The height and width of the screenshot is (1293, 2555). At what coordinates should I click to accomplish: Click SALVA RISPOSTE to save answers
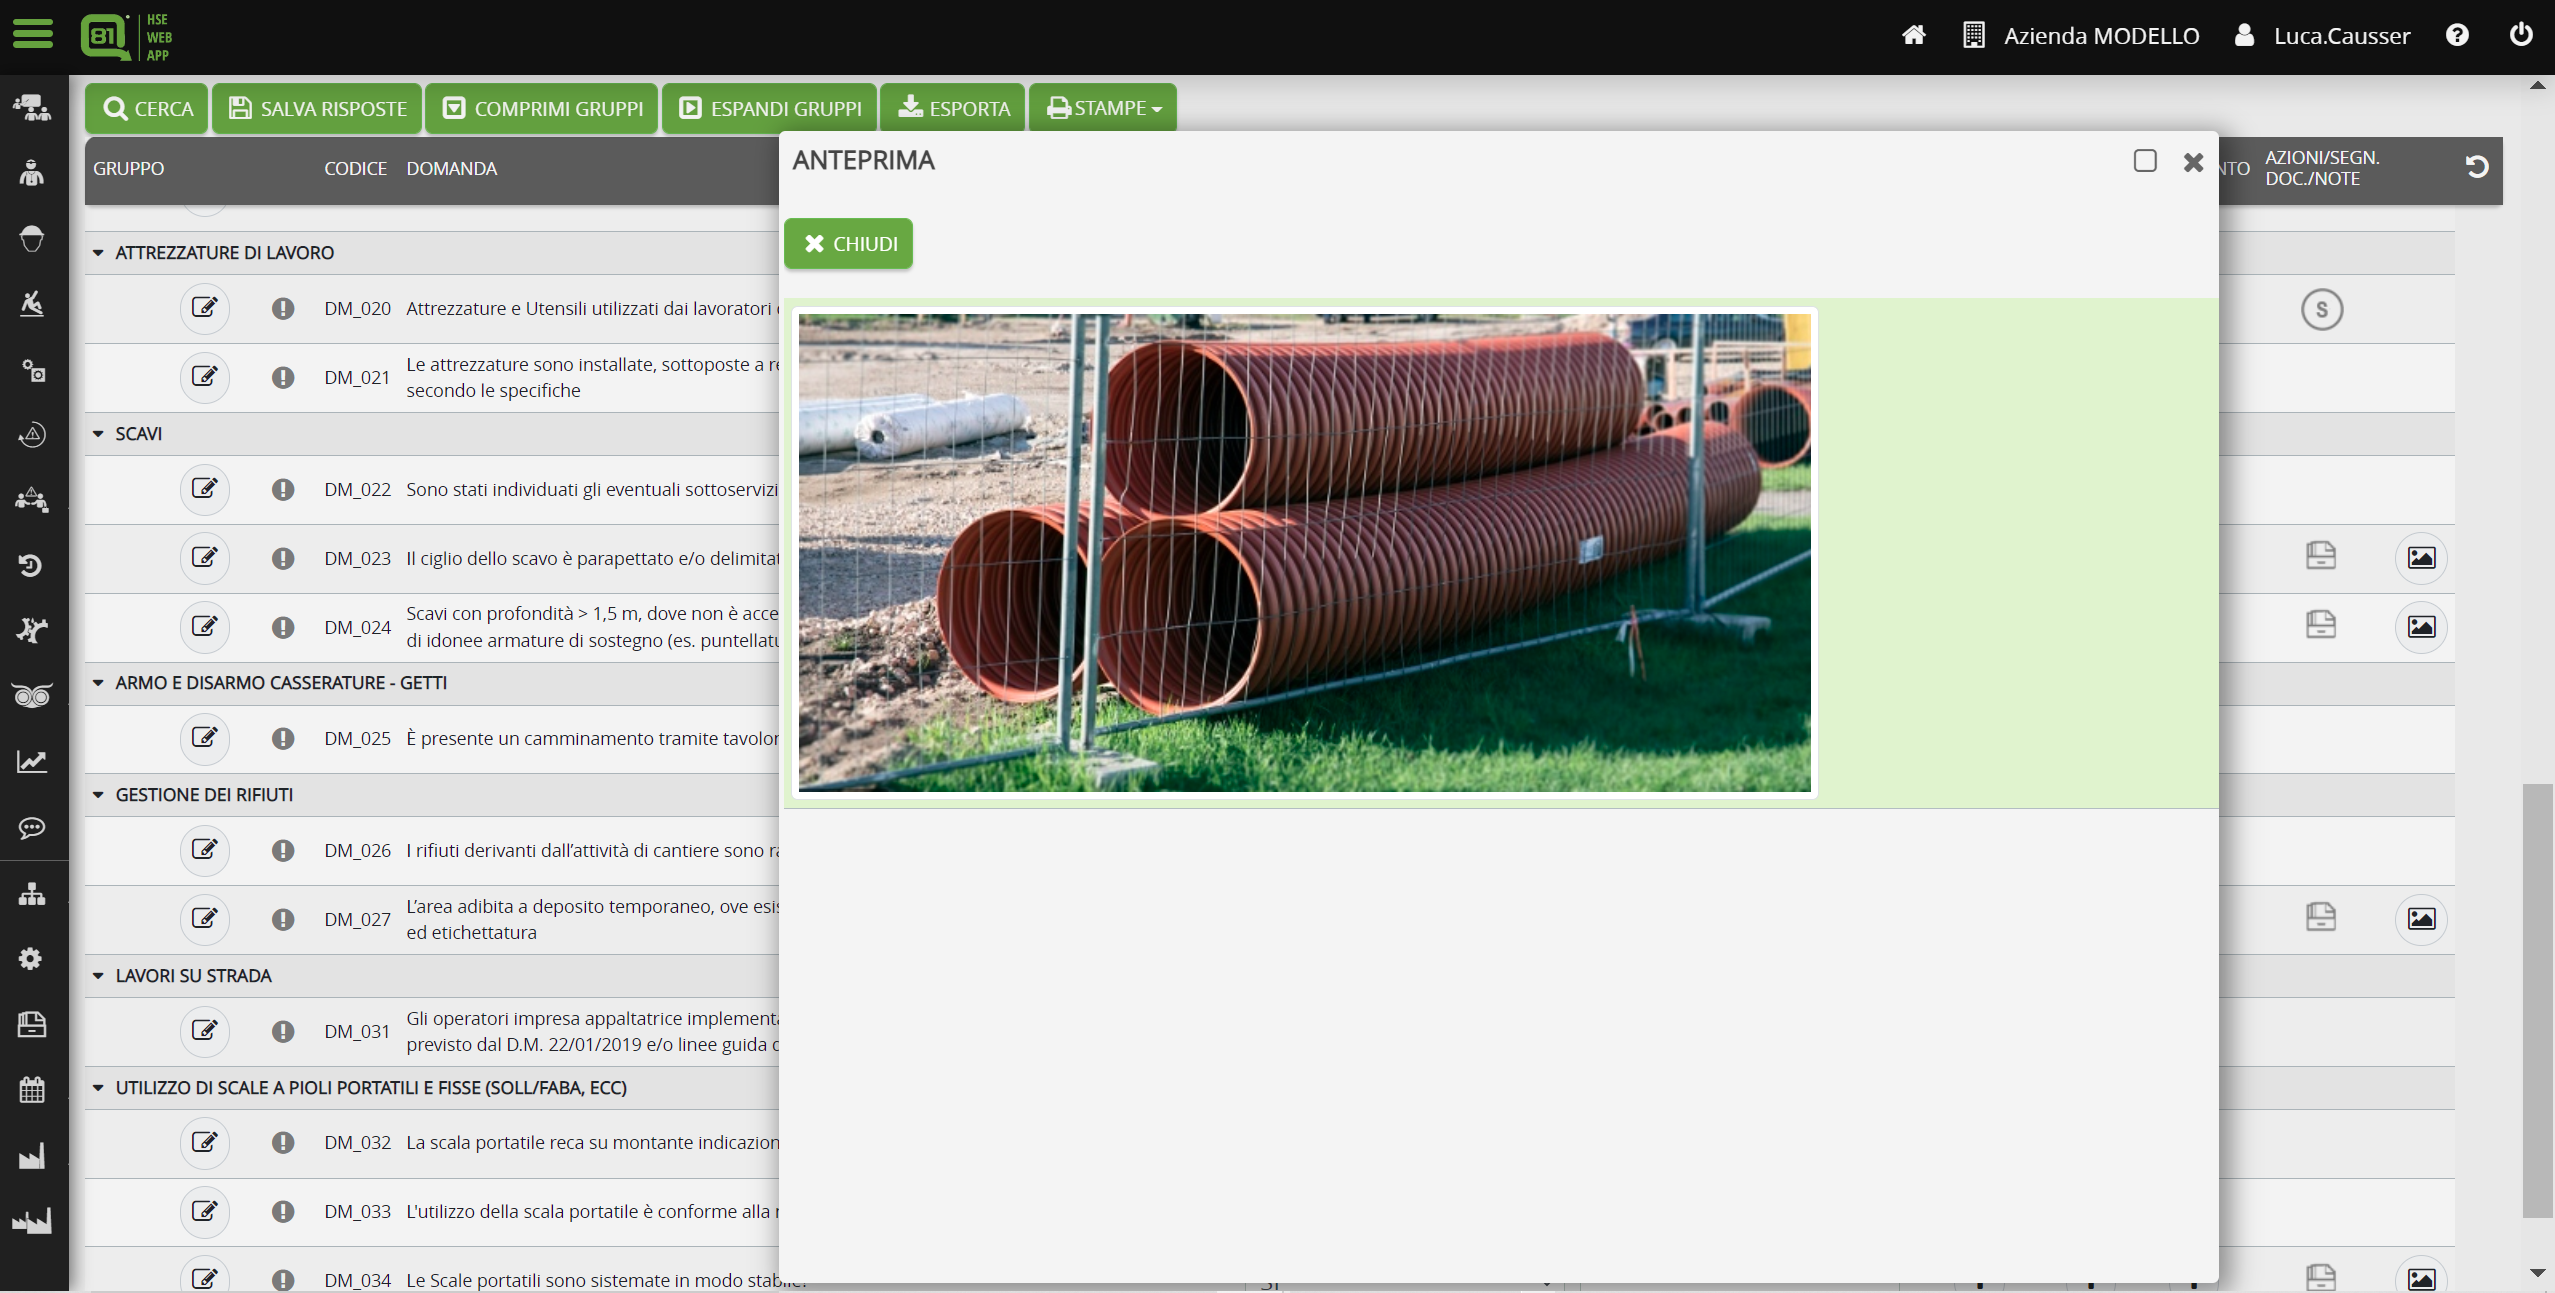coord(316,107)
